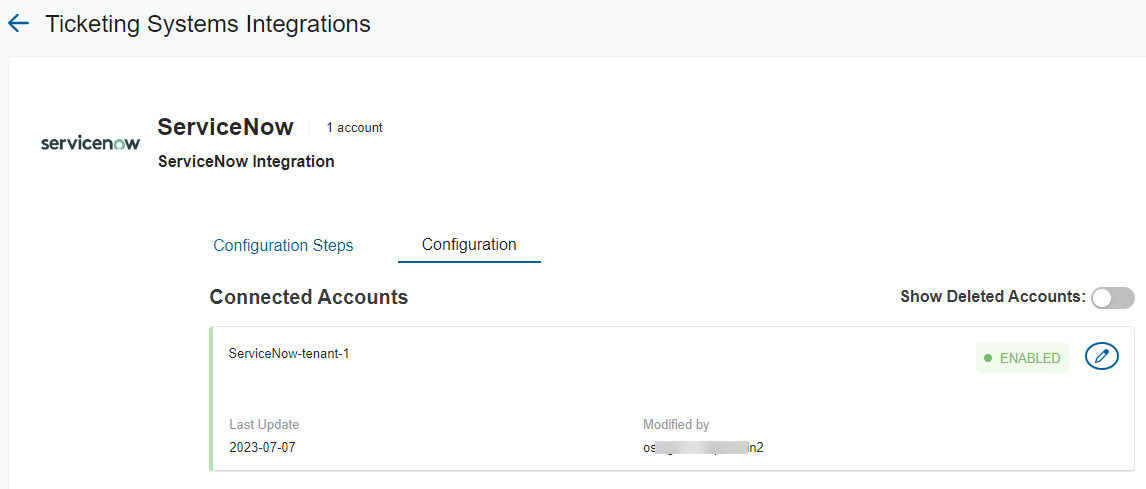Select the ServiceNow-tenant-1 account name
This screenshot has height=489, width=1146.
click(x=289, y=354)
